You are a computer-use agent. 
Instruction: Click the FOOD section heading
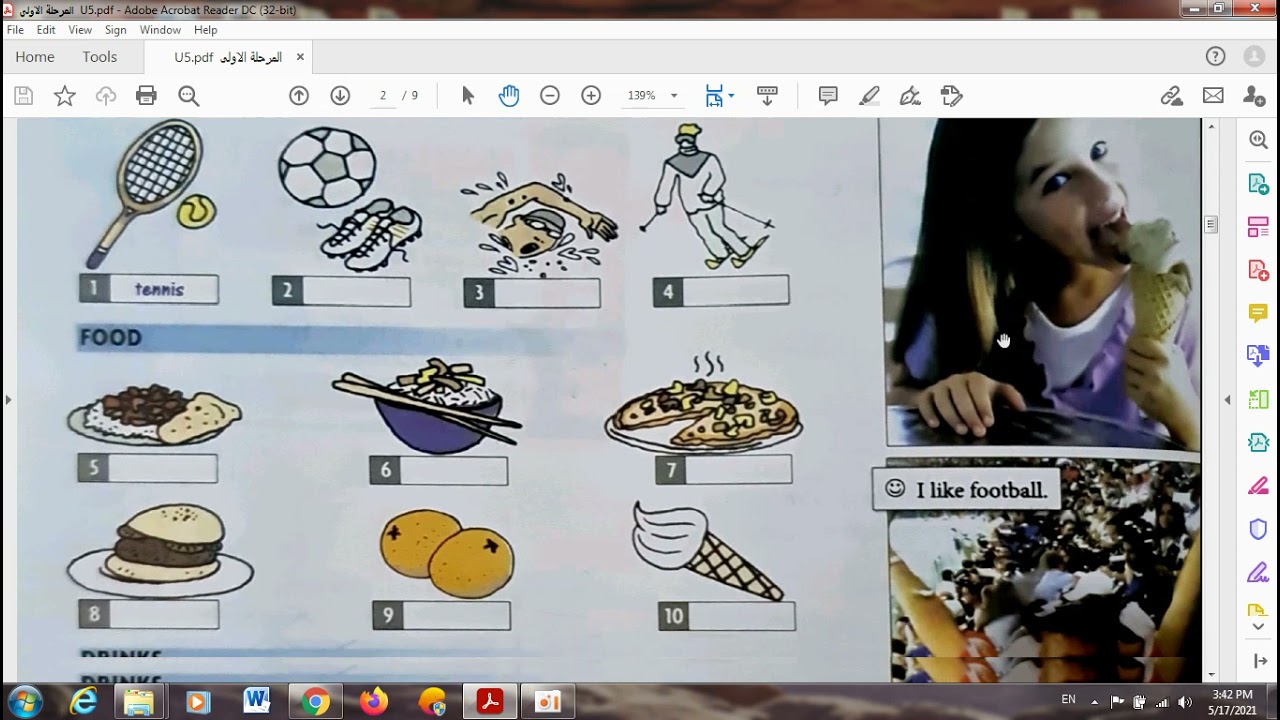coord(111,338)
